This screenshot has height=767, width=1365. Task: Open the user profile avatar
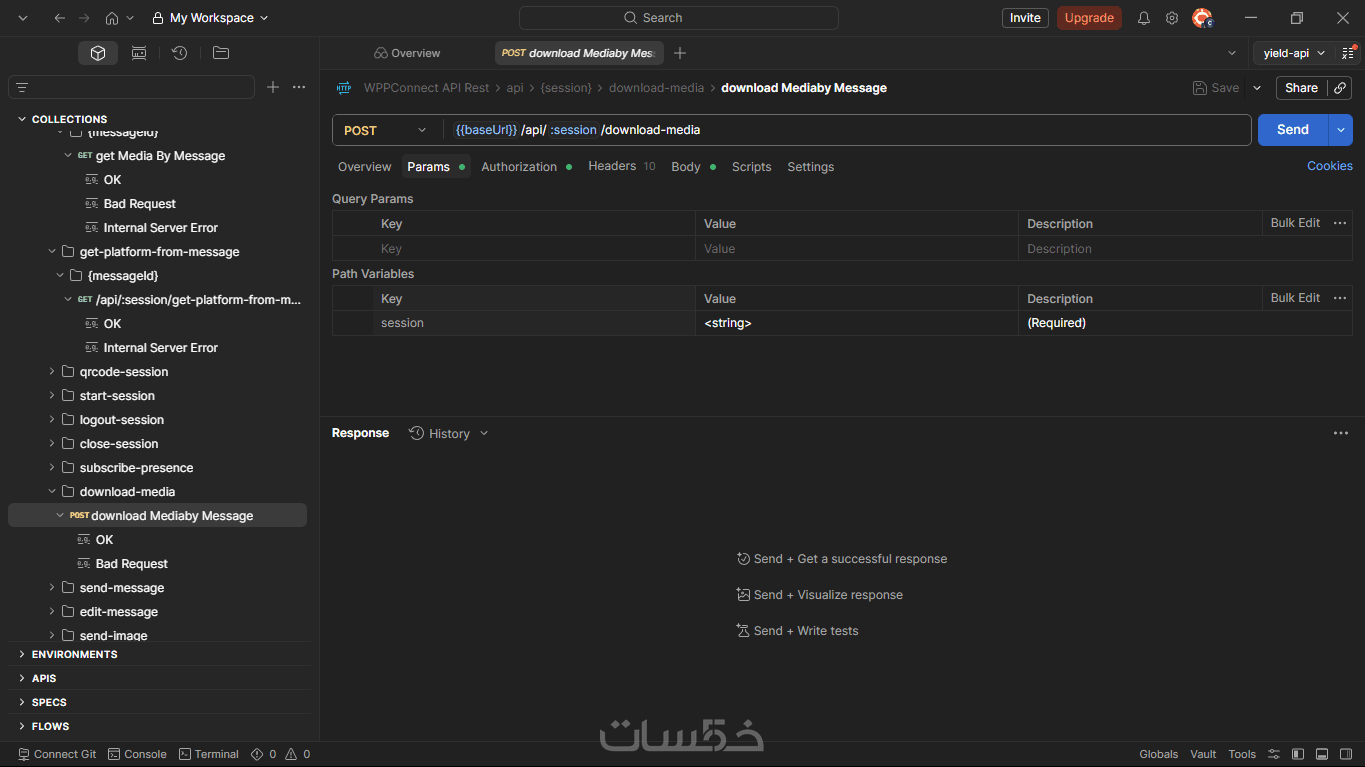(1203, 18)
